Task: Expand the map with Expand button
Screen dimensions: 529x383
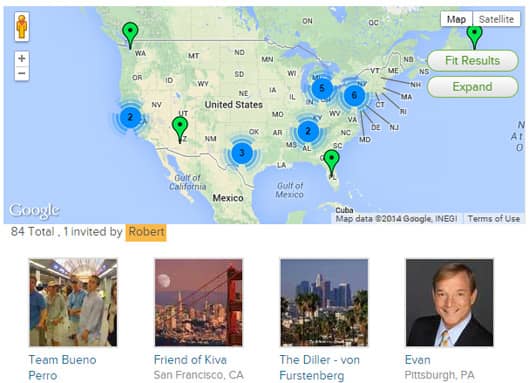Action: (473, 87)
